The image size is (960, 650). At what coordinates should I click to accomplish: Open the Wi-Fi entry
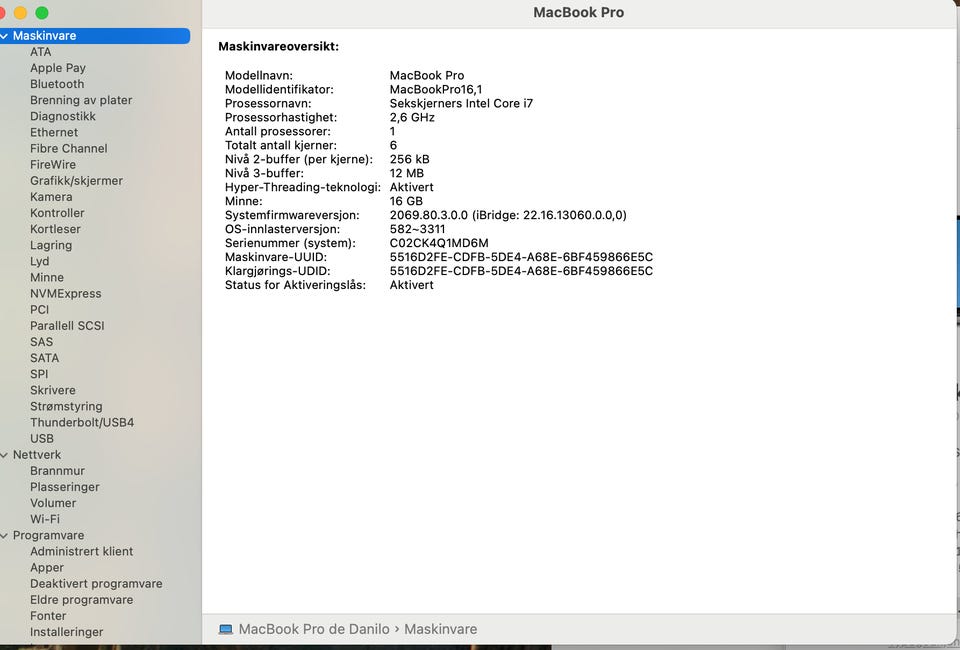pos(45,519)
